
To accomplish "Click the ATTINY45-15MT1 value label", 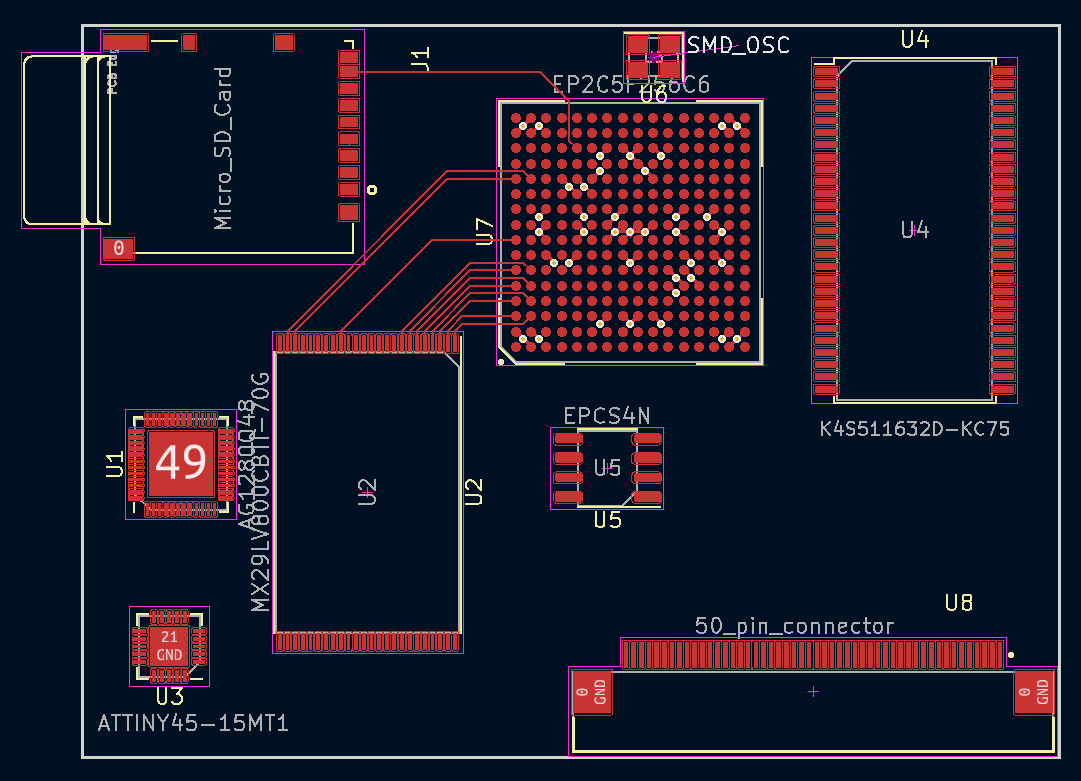I will (x=193, y=723).
